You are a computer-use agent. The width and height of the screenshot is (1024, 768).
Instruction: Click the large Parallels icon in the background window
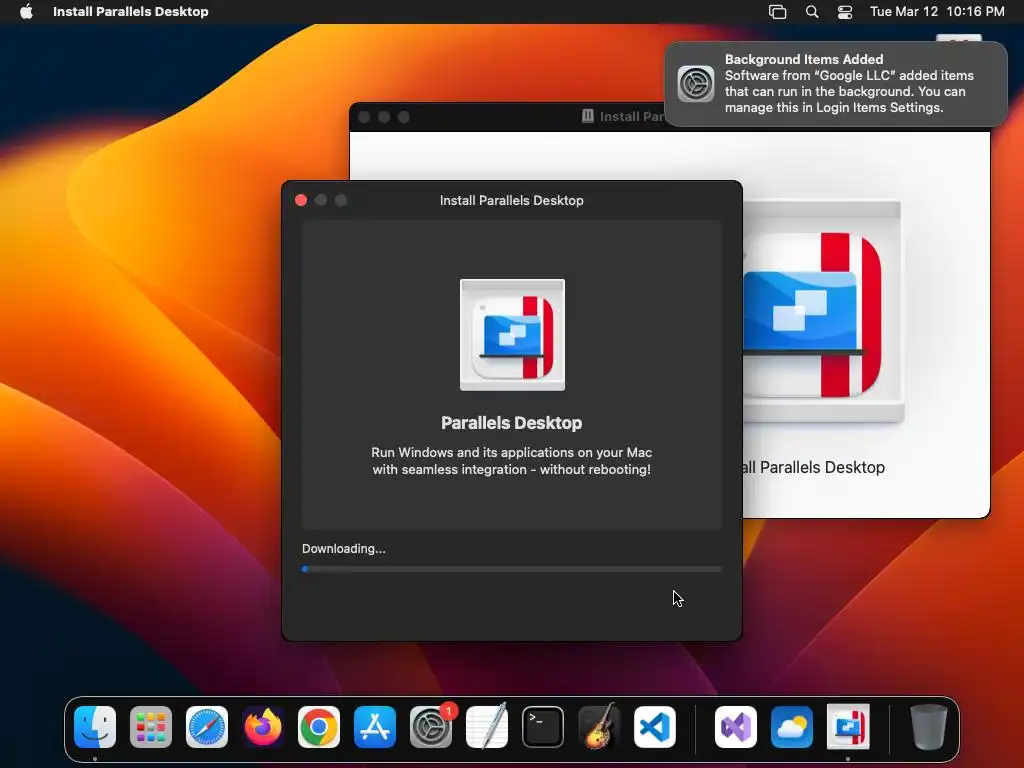[x=822, y=312]
